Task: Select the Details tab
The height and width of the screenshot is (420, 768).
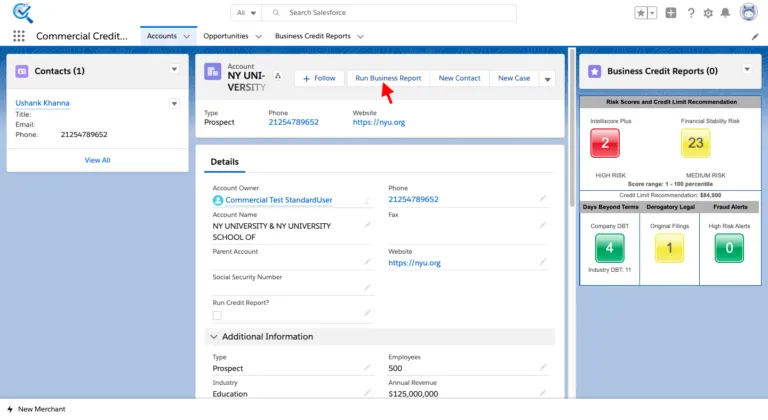Action: 224,162
